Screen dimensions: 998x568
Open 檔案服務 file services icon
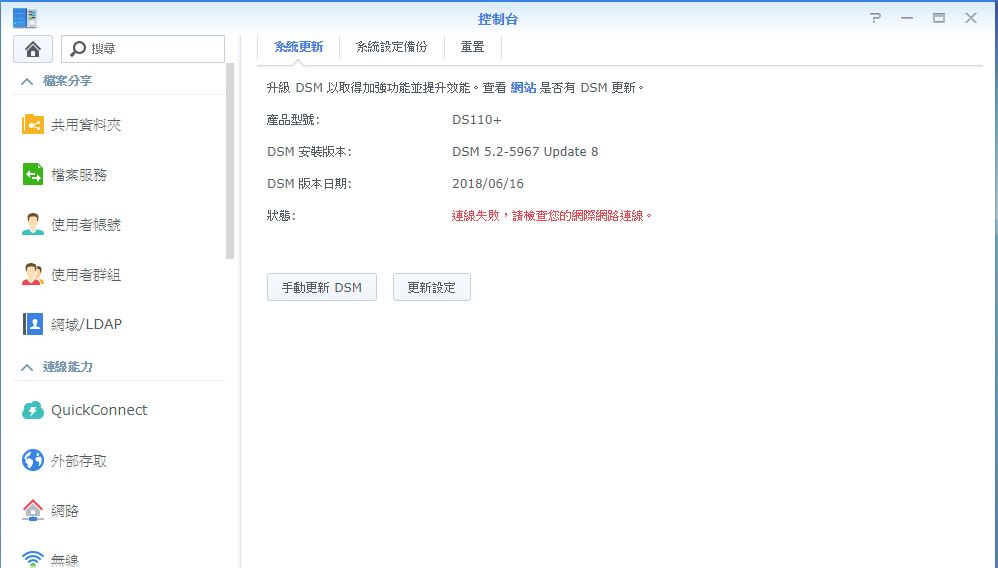[32, 174]
